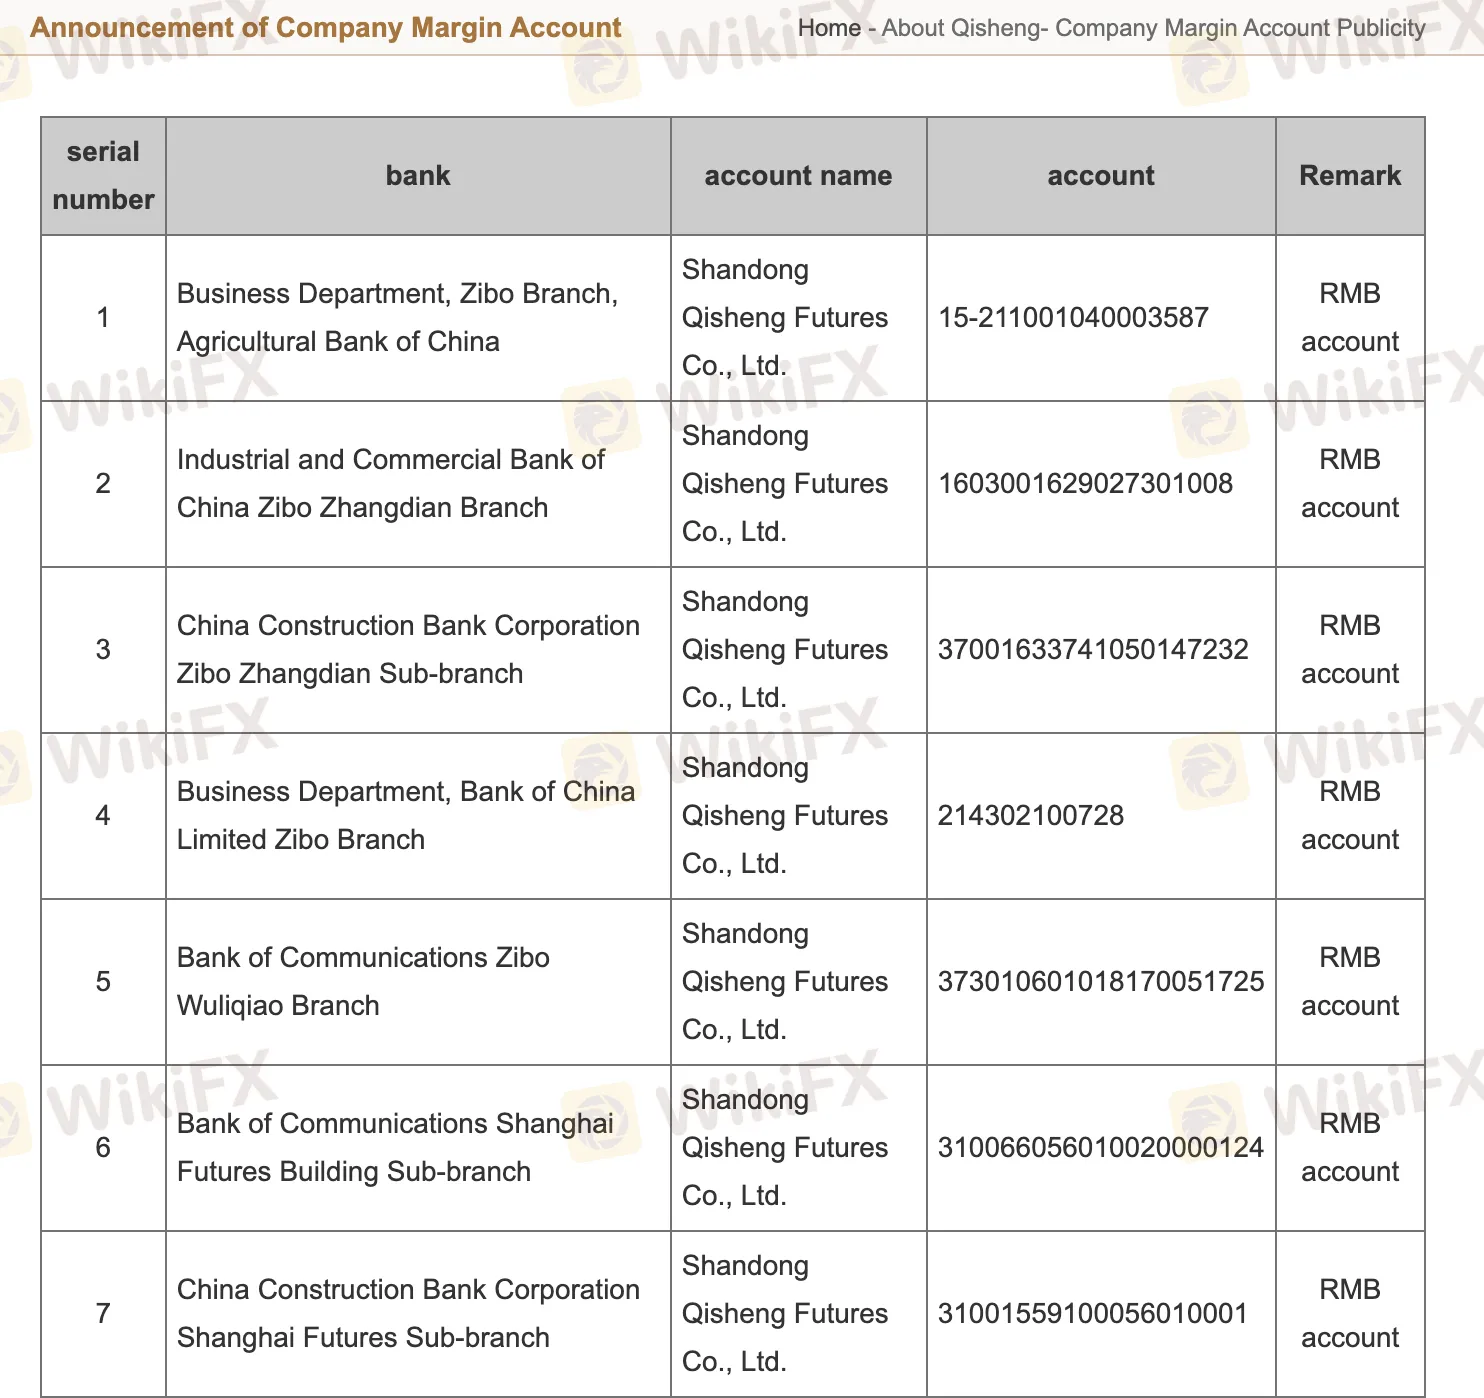Click account number 1603001629027301008
This screenshot has height=1398, width=1484.
1085,484
